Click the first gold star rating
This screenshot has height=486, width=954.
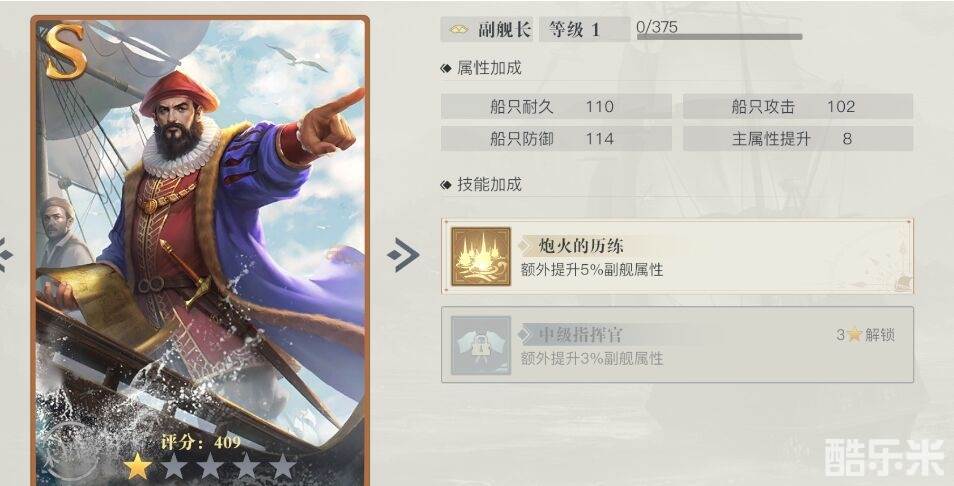[x=138, y=466]
